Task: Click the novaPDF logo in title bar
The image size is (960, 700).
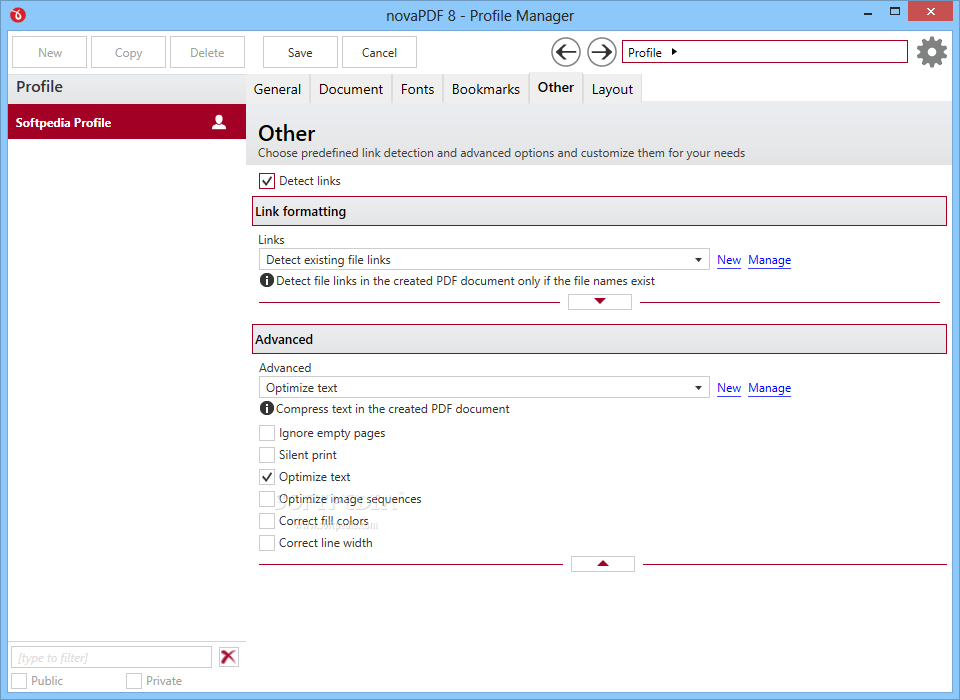Action: 18,15
